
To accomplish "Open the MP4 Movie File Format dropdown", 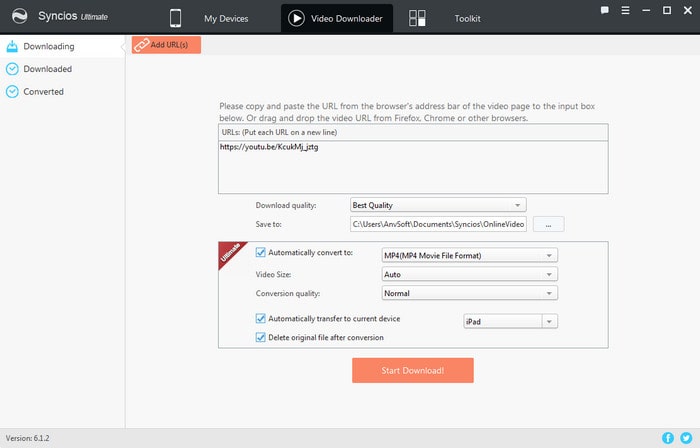I will click(x=470, y=255).
